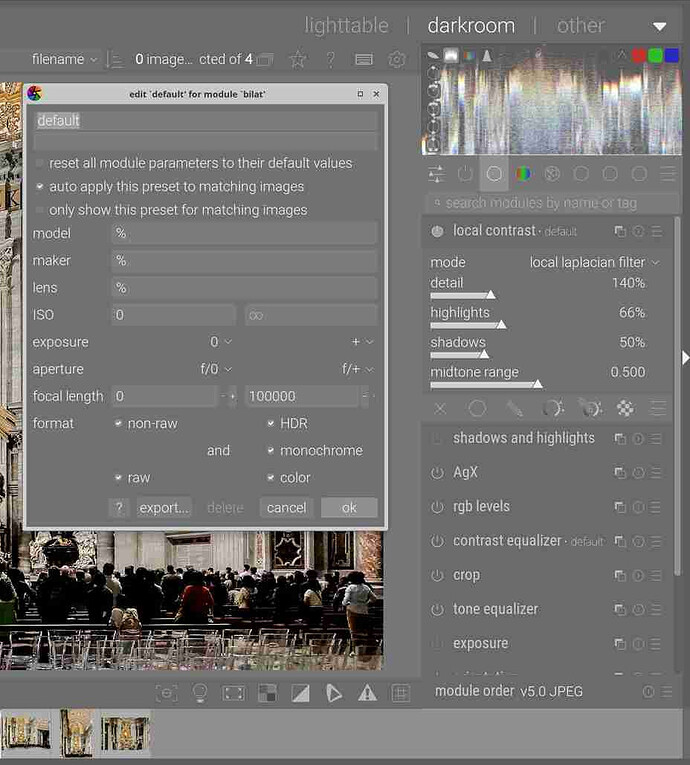The height and width of the screenshot is (765, 690).
Task: Uncheck auto apply preset to matching images
Action: tap(40, 187)
